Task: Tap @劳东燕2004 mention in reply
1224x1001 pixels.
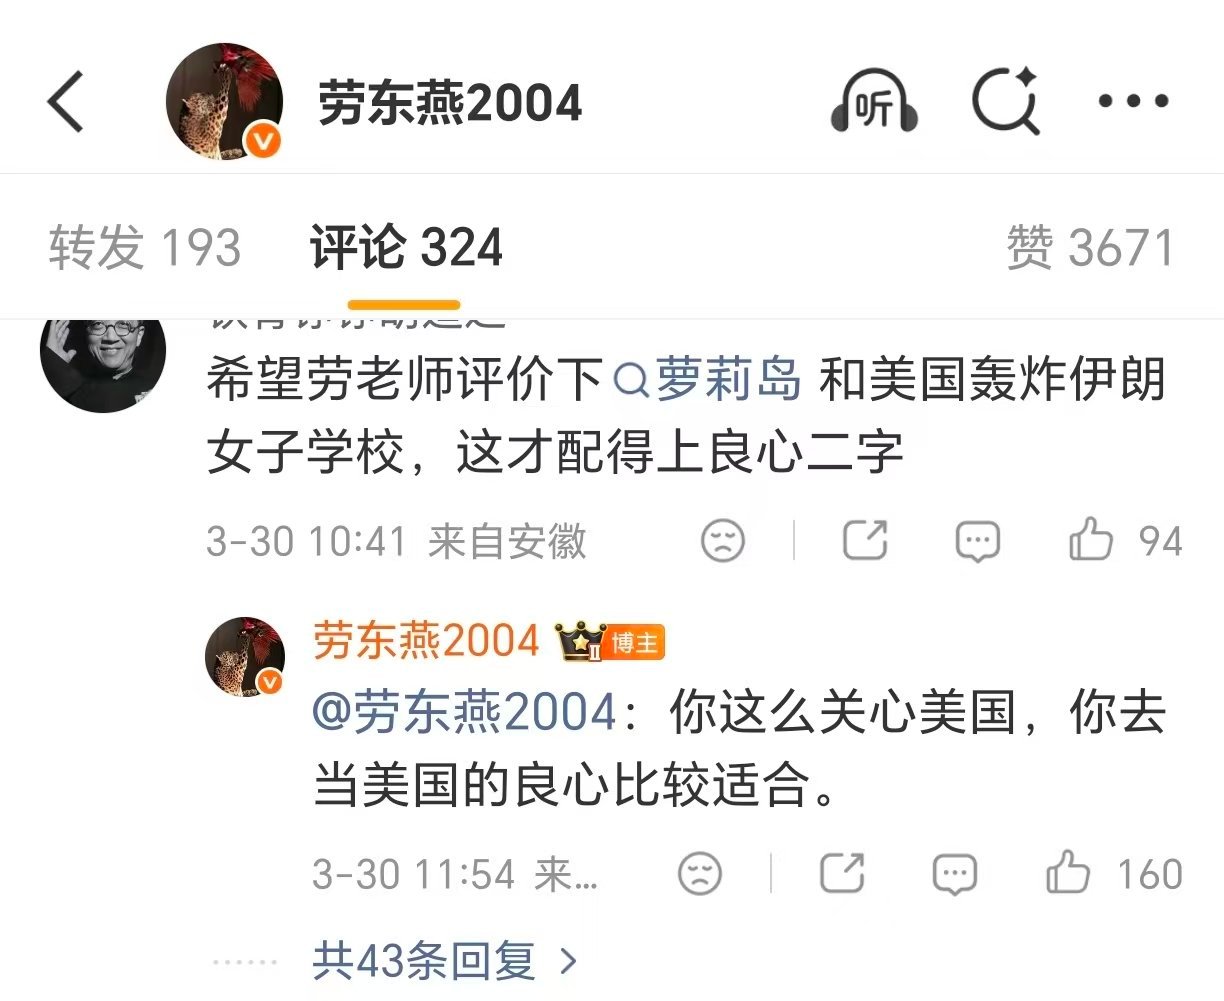Action: click(x=465, y=713)
